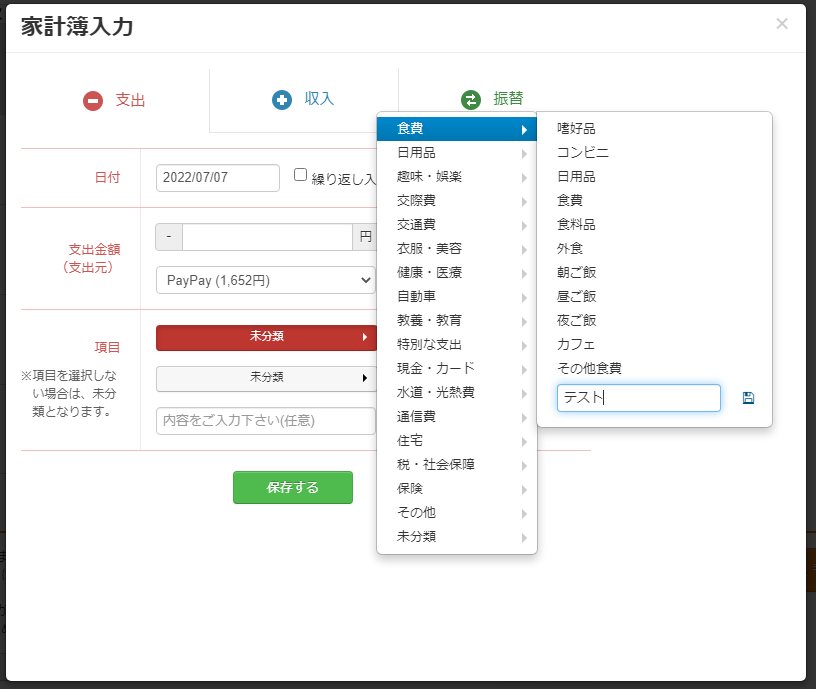The image size is (816, 689).
Task: Choose 外食 from the submenu
Action: point(570,248)
